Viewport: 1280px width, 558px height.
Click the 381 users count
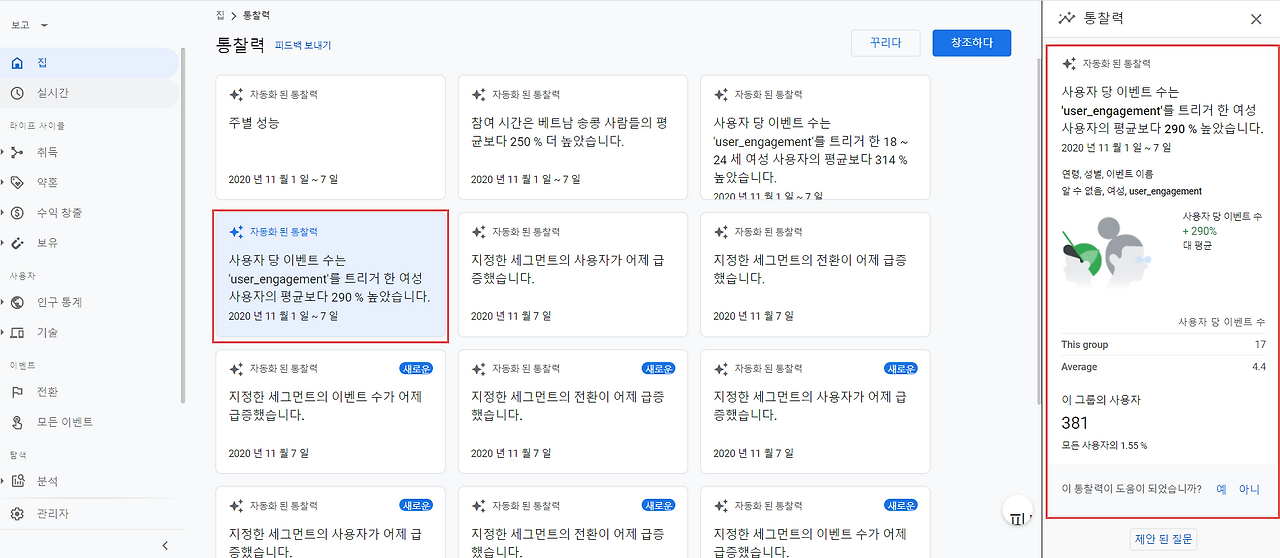[x=1074, y=423]
